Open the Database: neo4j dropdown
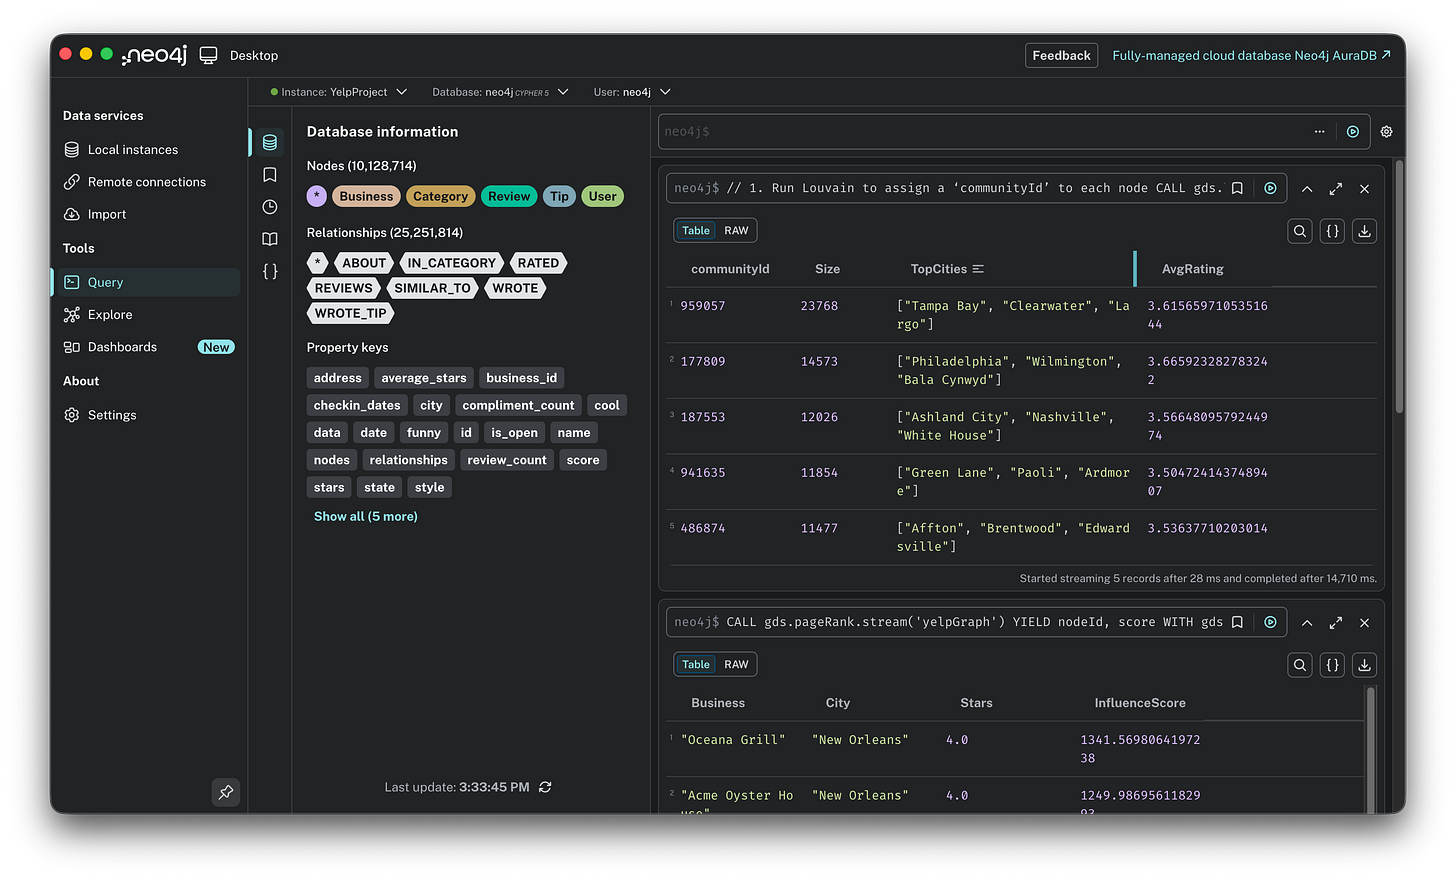 pyautogui.click(x=500, y=92)
